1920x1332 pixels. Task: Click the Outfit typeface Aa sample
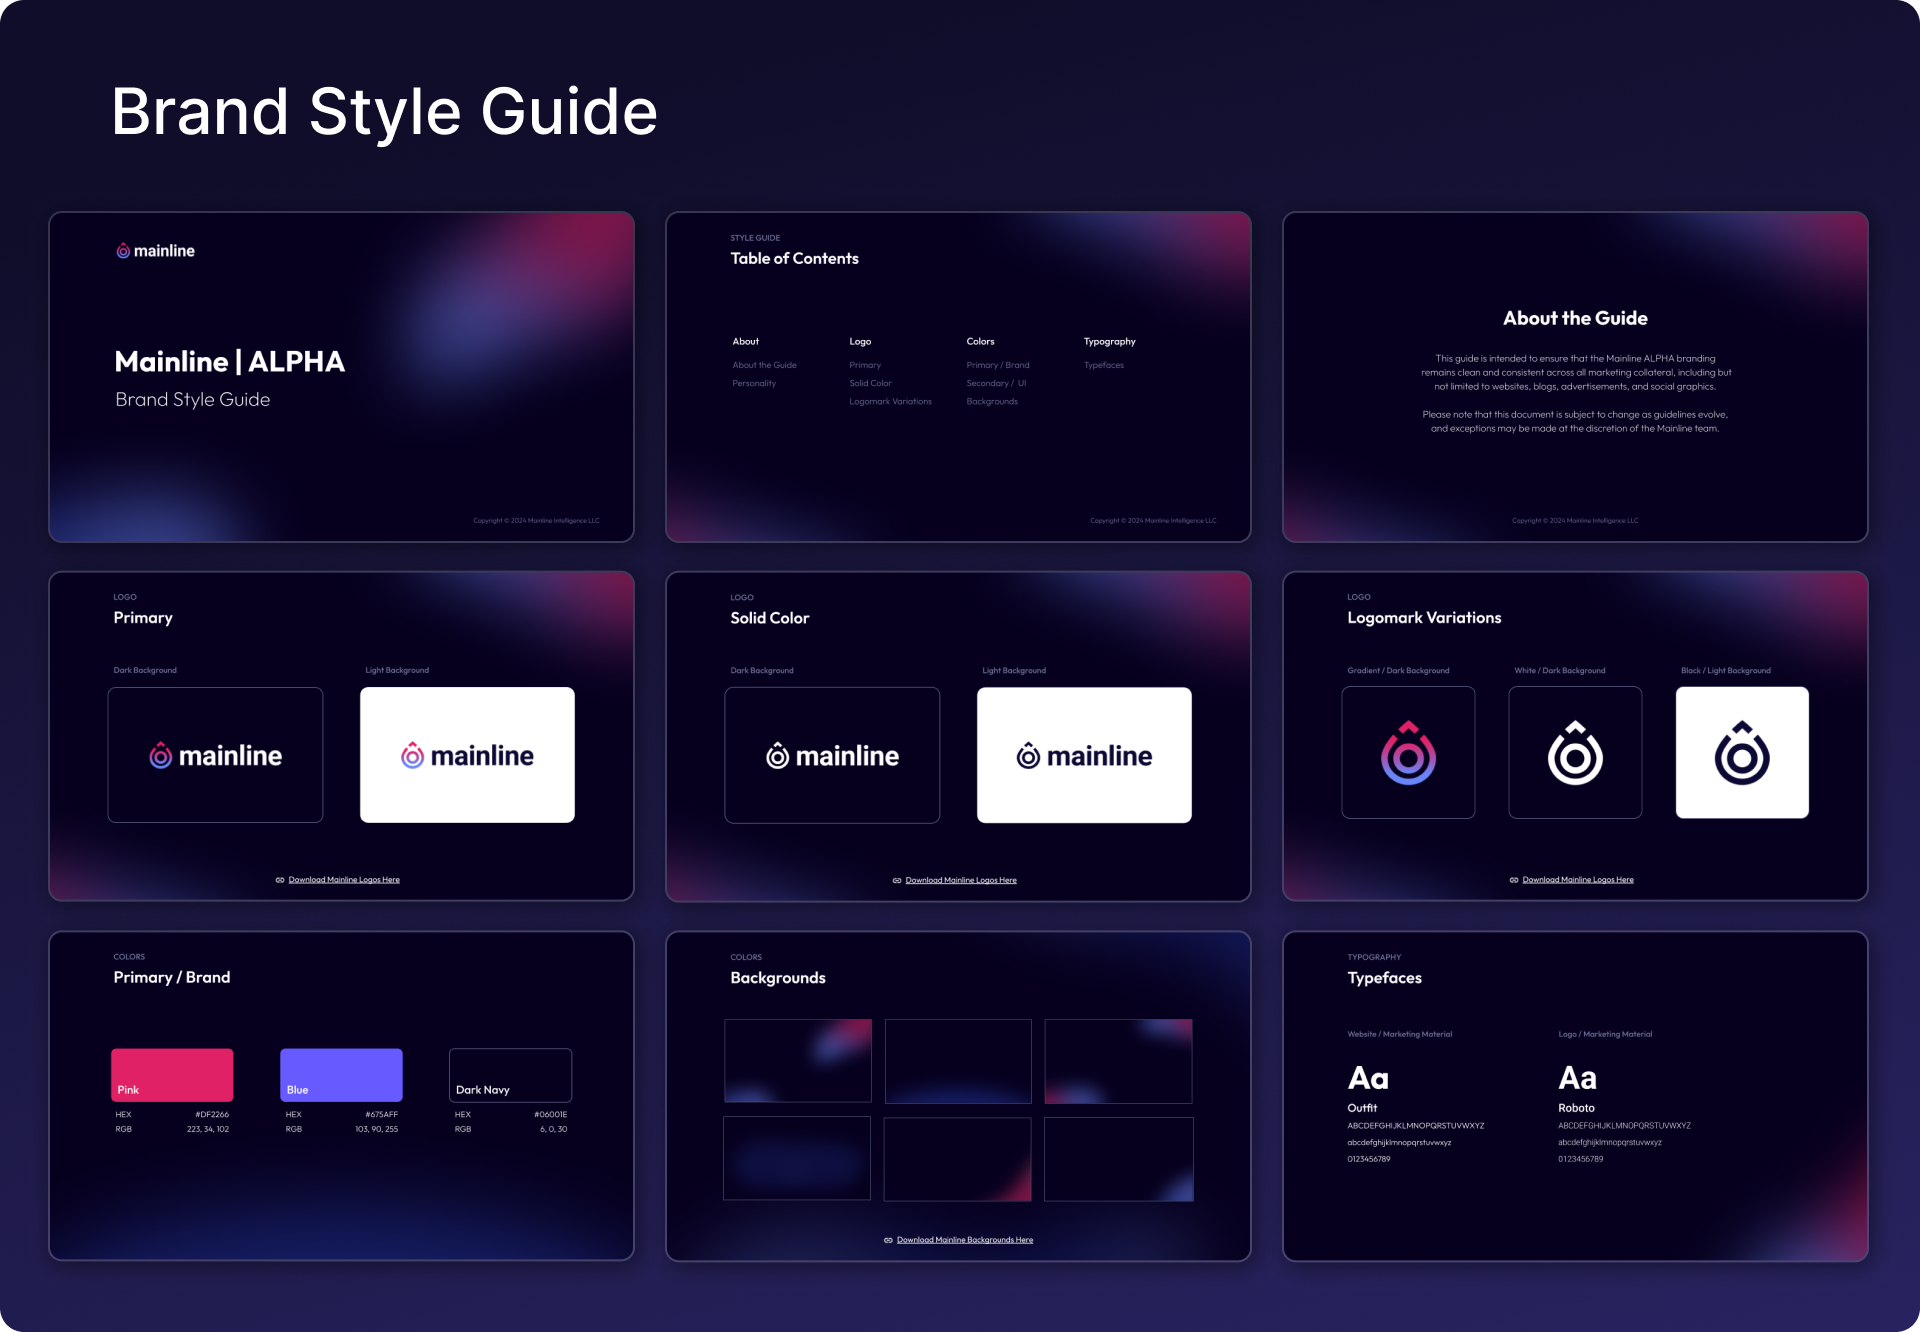coord(1368,1078)
